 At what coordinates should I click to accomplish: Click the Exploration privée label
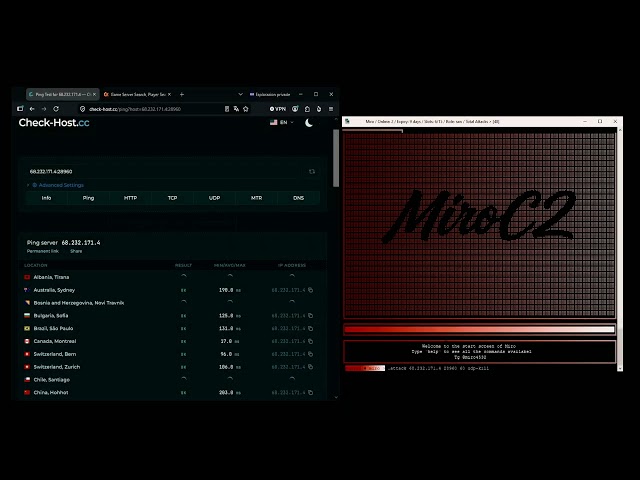point(270,94)
